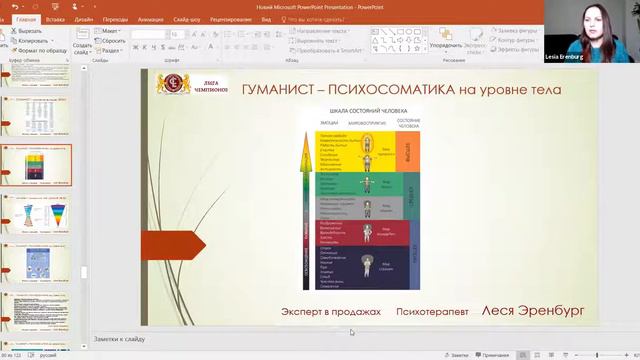Image resolution: width=640 pixels, height=360 pixels.
Task: Select the oval shape in shapes gallery
Action: pyautogui.click(x=409, y=32)
